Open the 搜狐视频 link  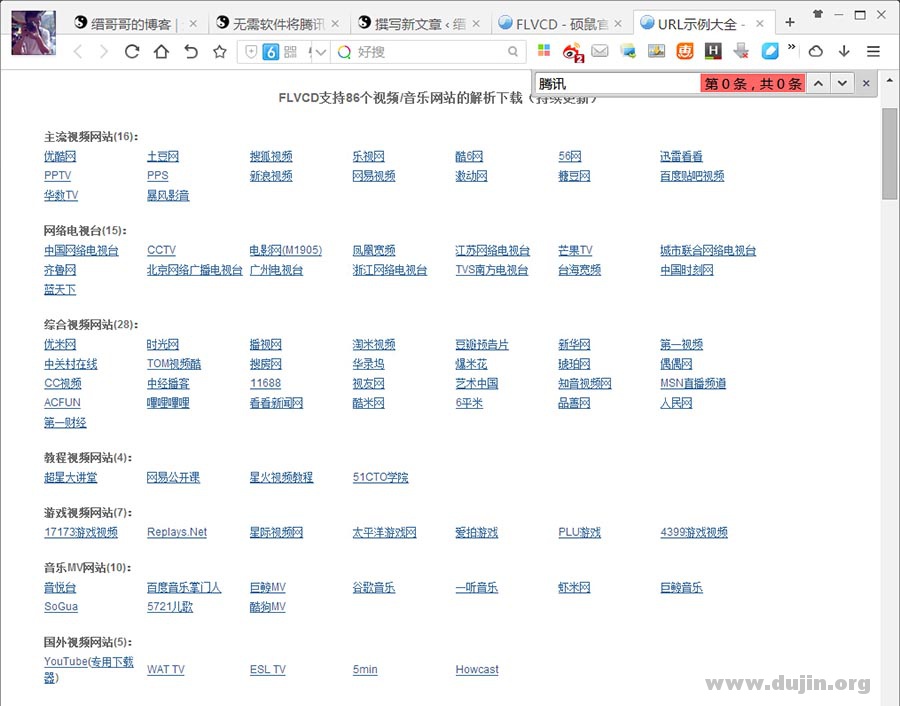click(x=271, y=156)
